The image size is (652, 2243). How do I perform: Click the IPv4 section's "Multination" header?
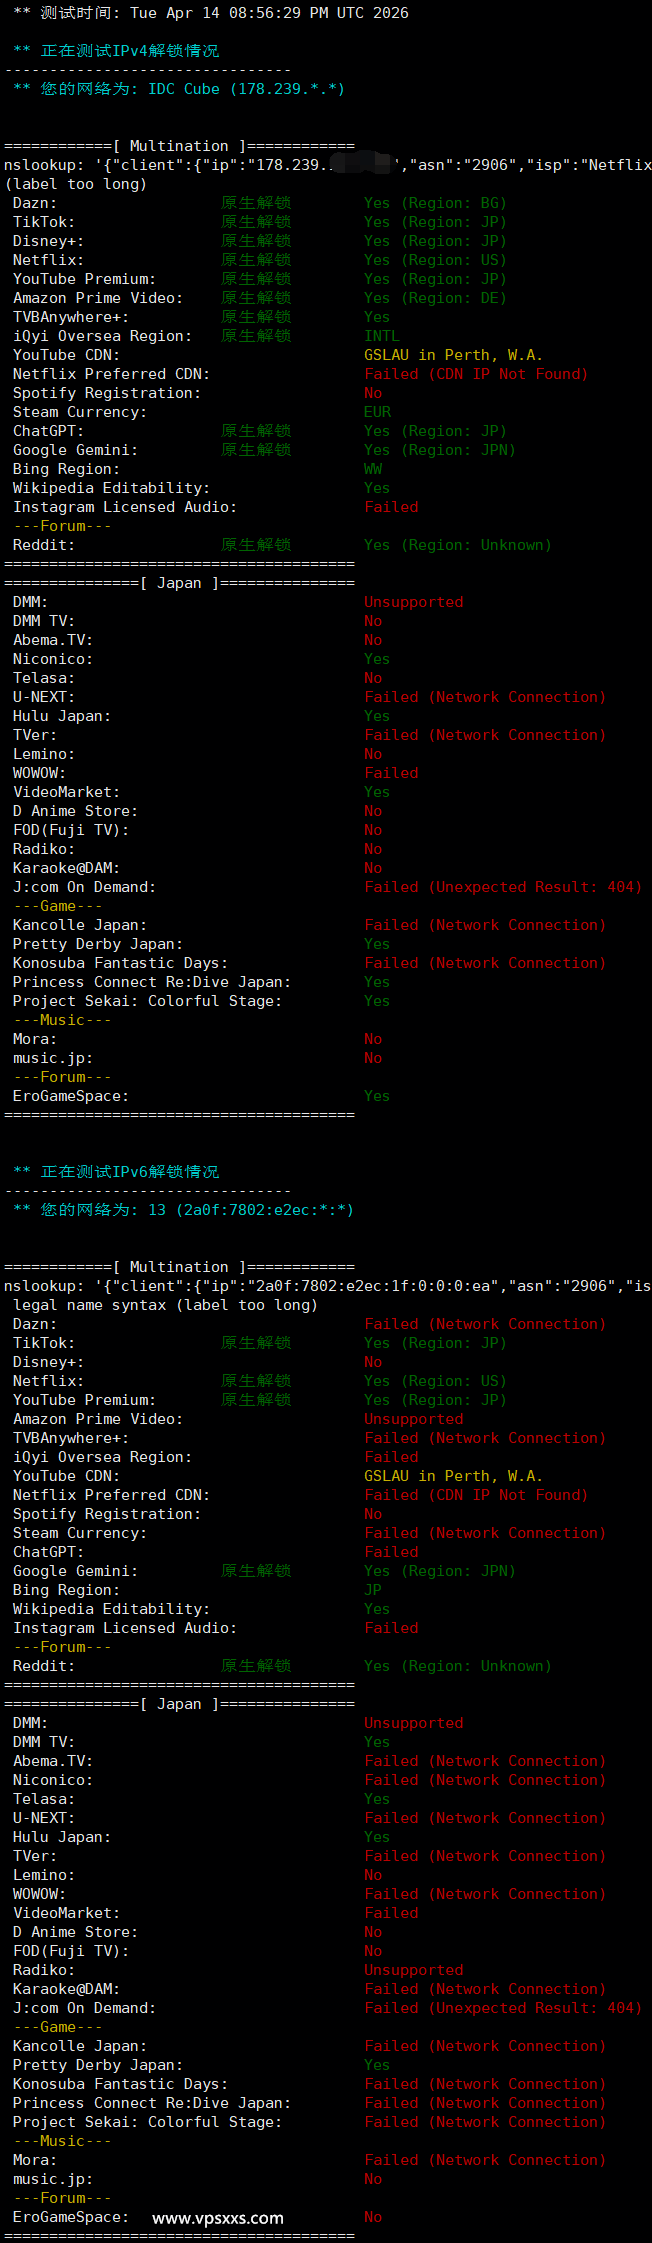(179, 146)
